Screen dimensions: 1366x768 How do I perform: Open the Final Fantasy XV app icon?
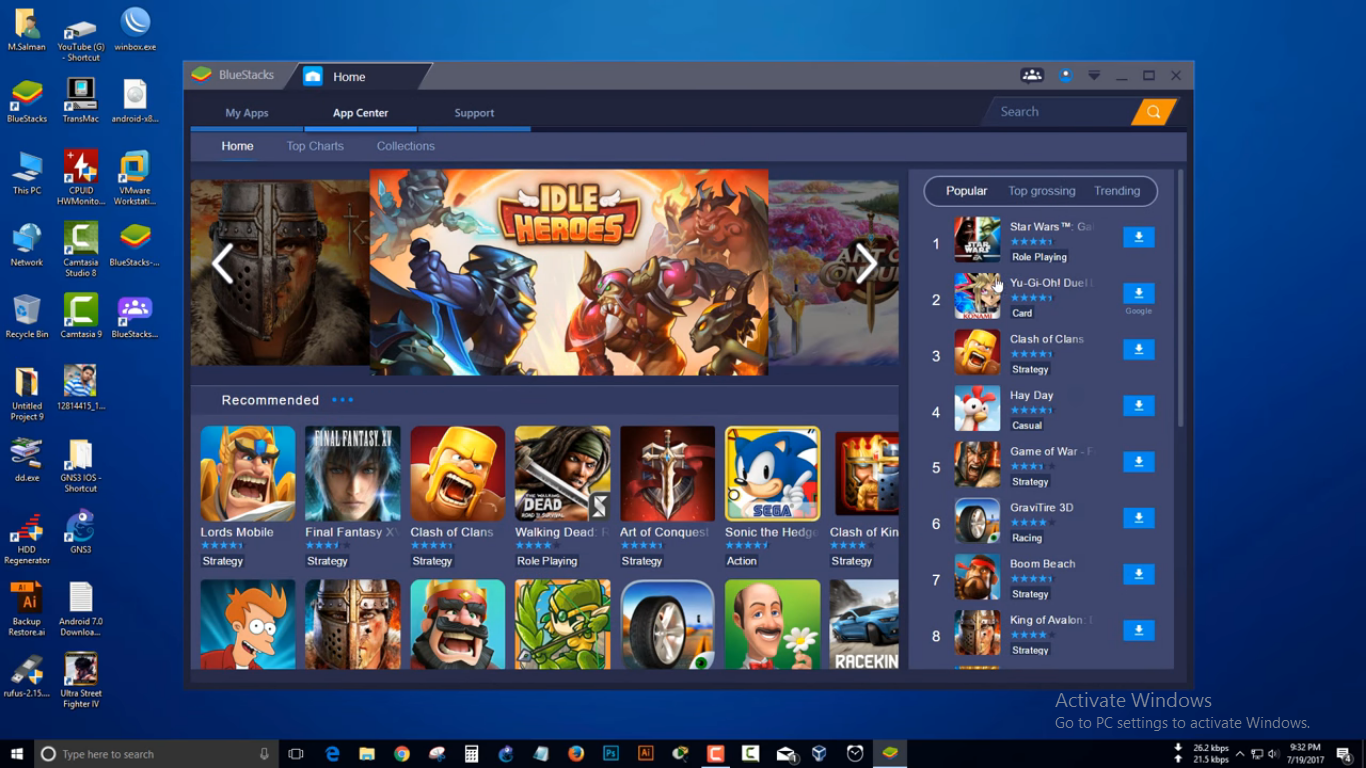click(x=353, y=473)
